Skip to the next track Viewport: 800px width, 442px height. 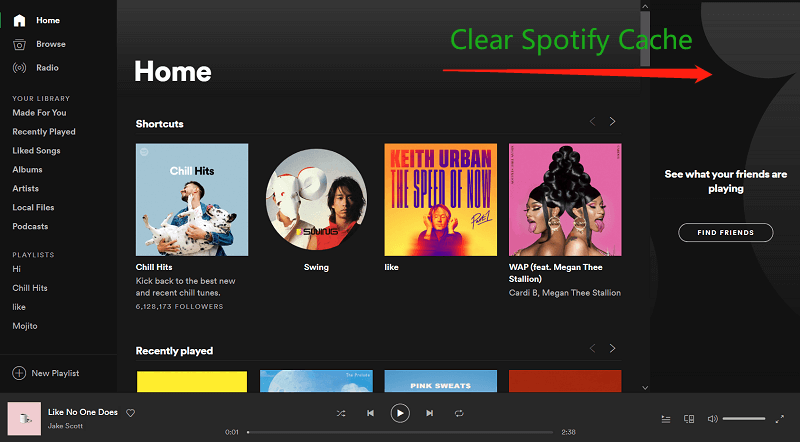pyautogui.click(x=430, y=413)
